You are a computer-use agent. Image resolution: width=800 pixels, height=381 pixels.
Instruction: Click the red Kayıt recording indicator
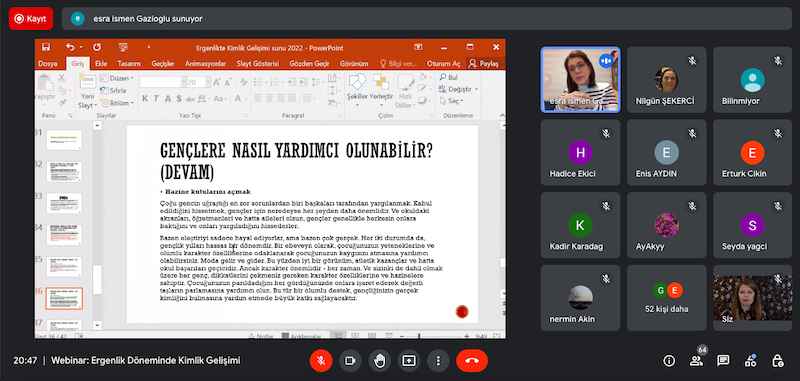(x=31, y=19)
